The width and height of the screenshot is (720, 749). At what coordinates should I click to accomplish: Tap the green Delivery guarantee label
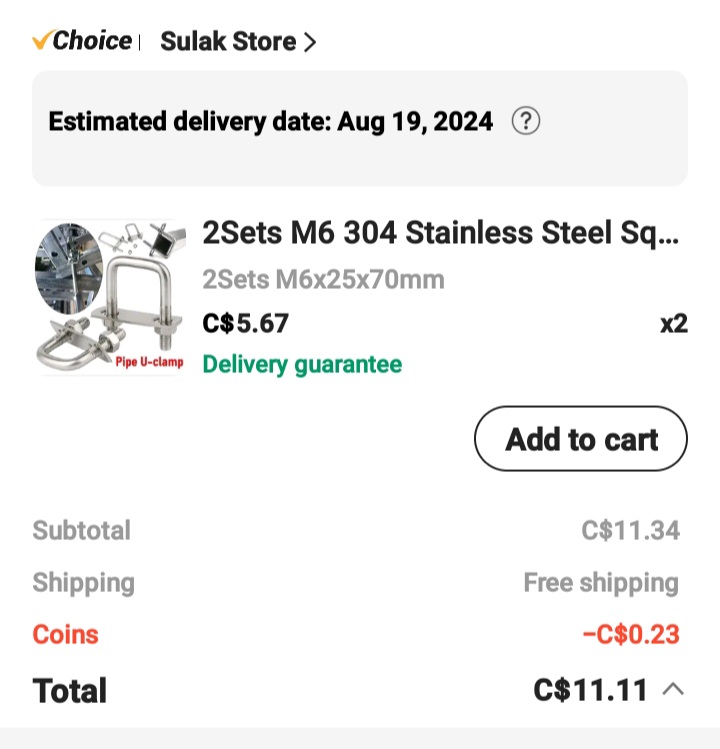pyautogui.click(x=302, y=365)
